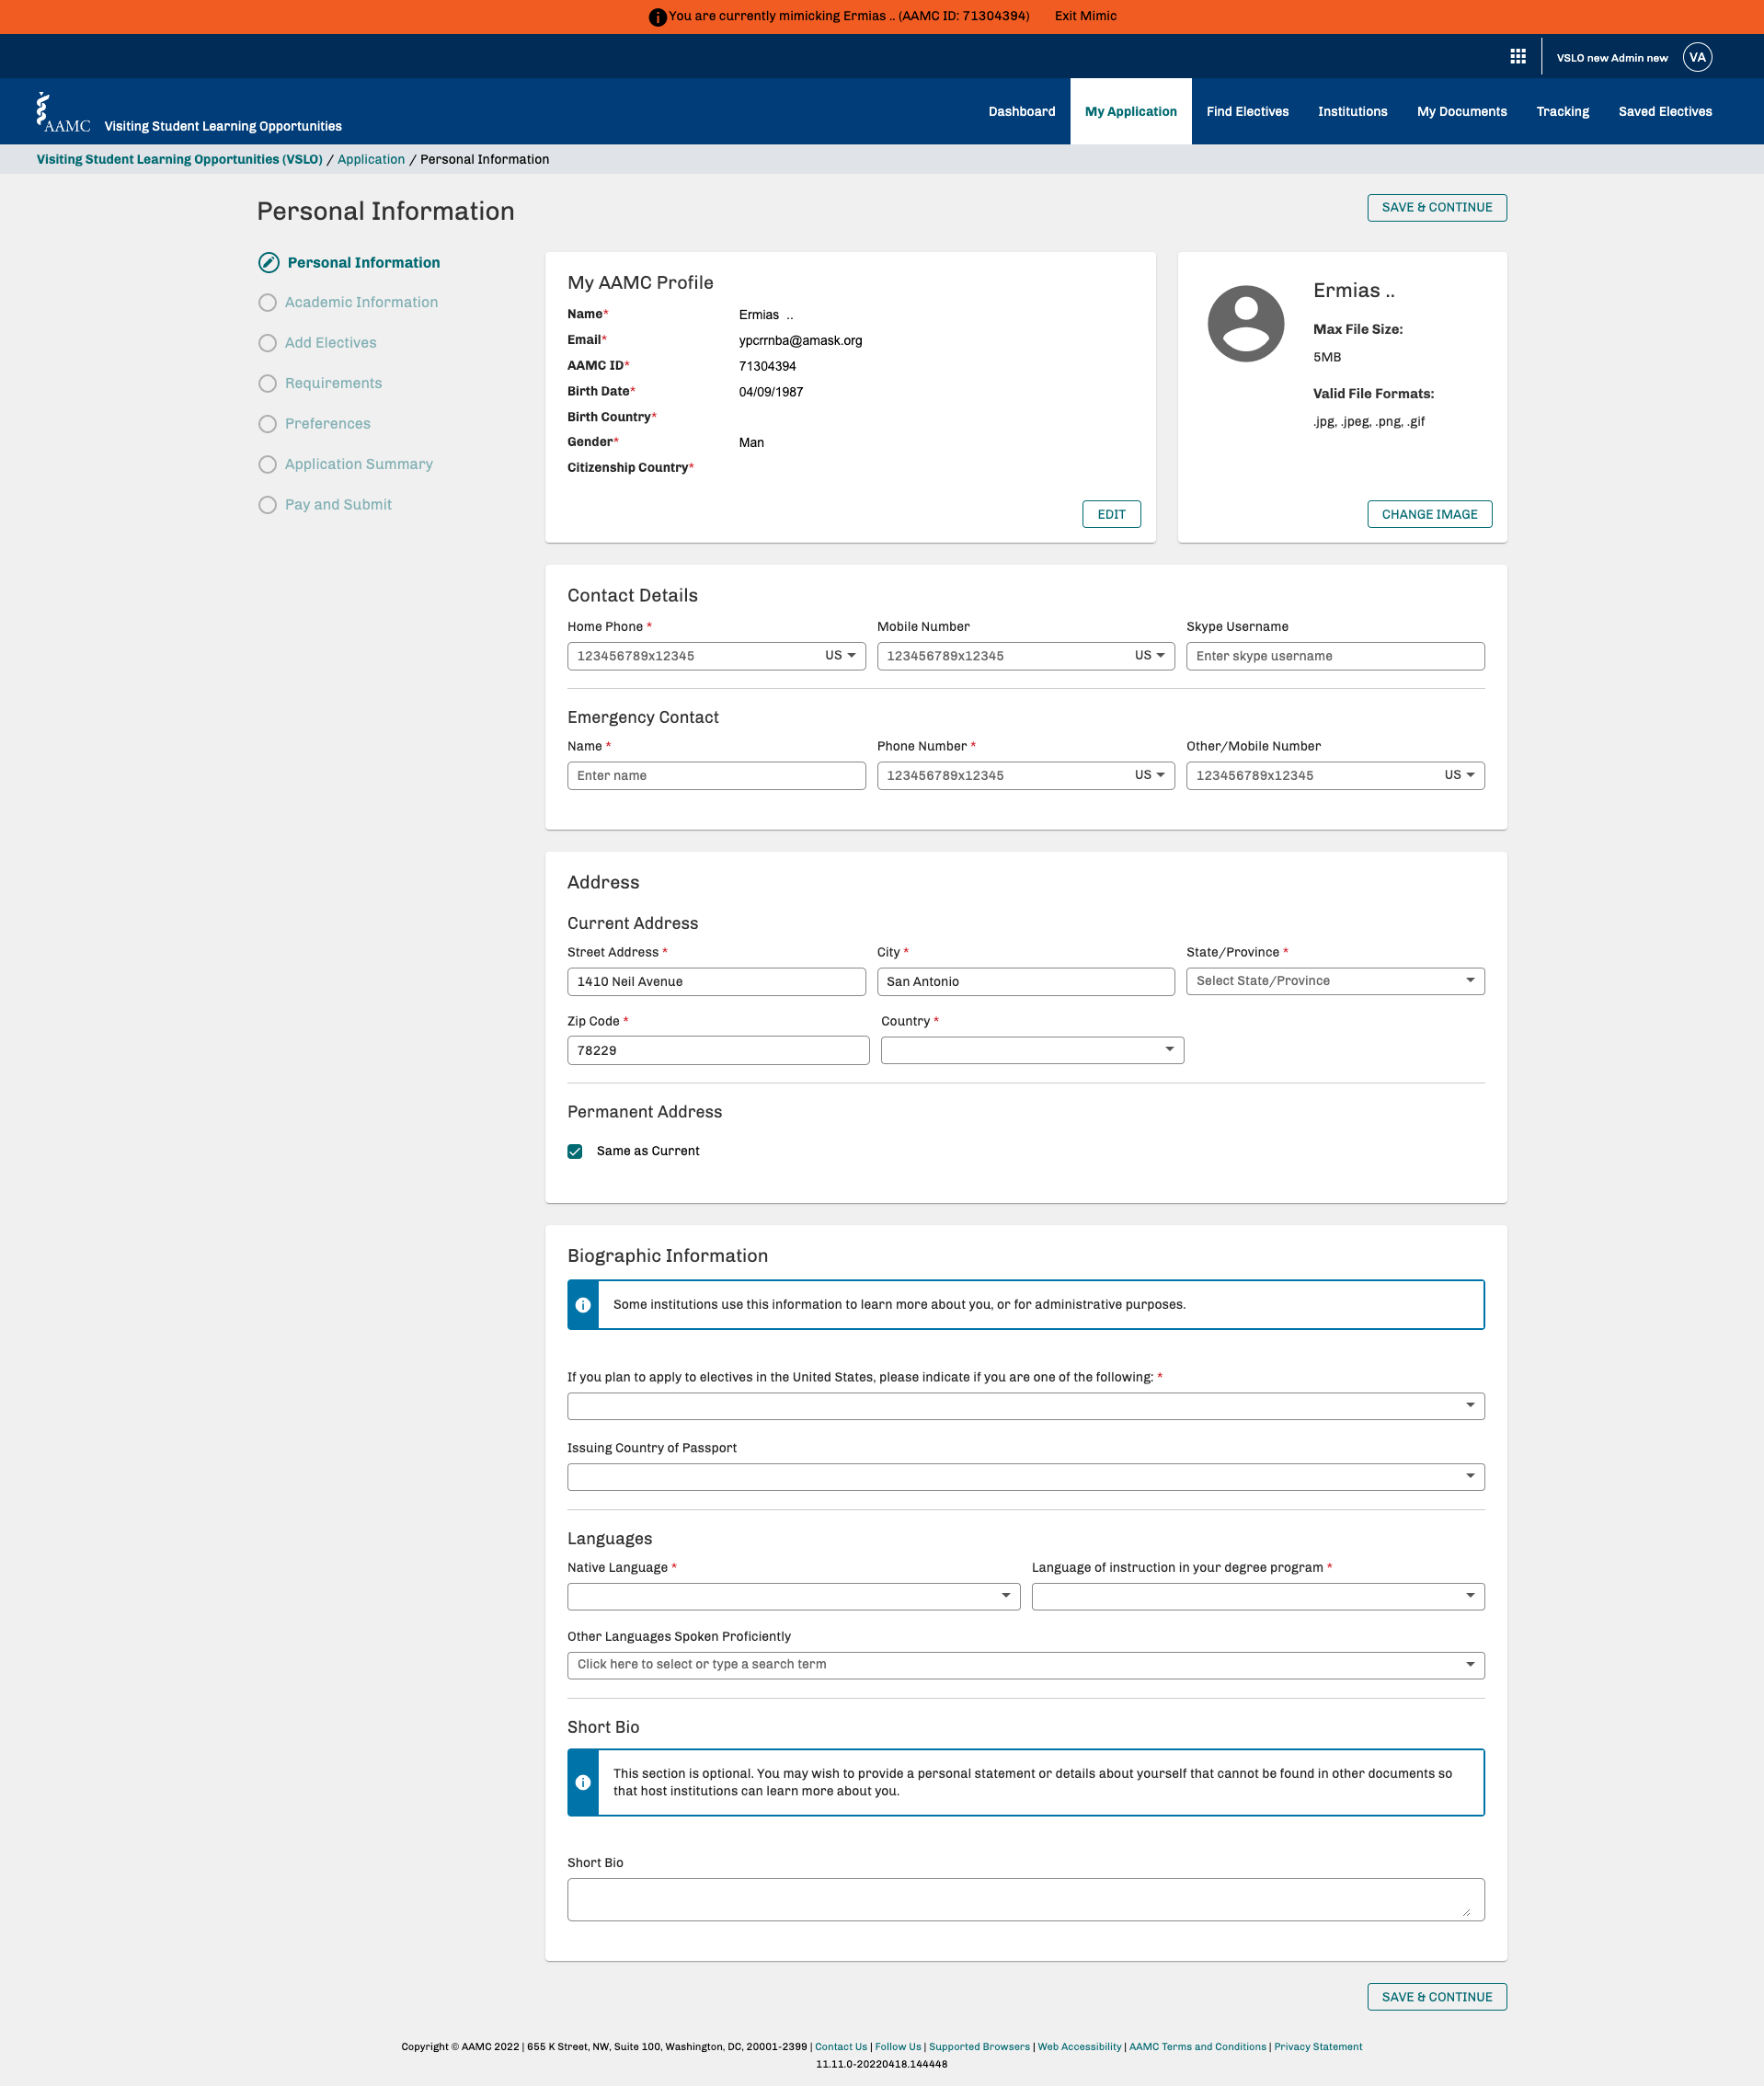The image size is (1764, 2086).
Task: Open the Saved Electives tab
Action: click(x=1664, y=112)
